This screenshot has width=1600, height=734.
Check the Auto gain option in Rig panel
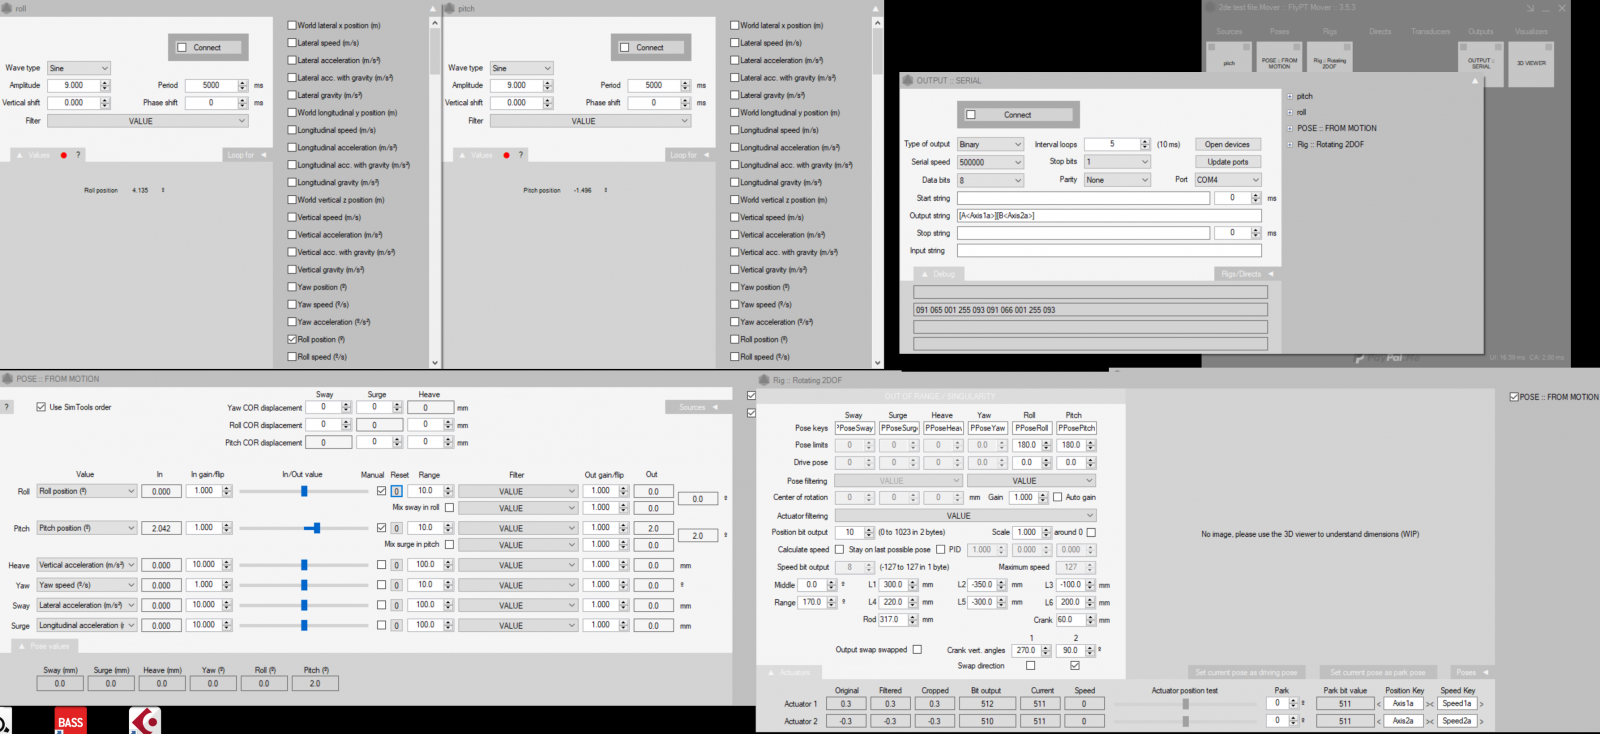click(1057, 497)
